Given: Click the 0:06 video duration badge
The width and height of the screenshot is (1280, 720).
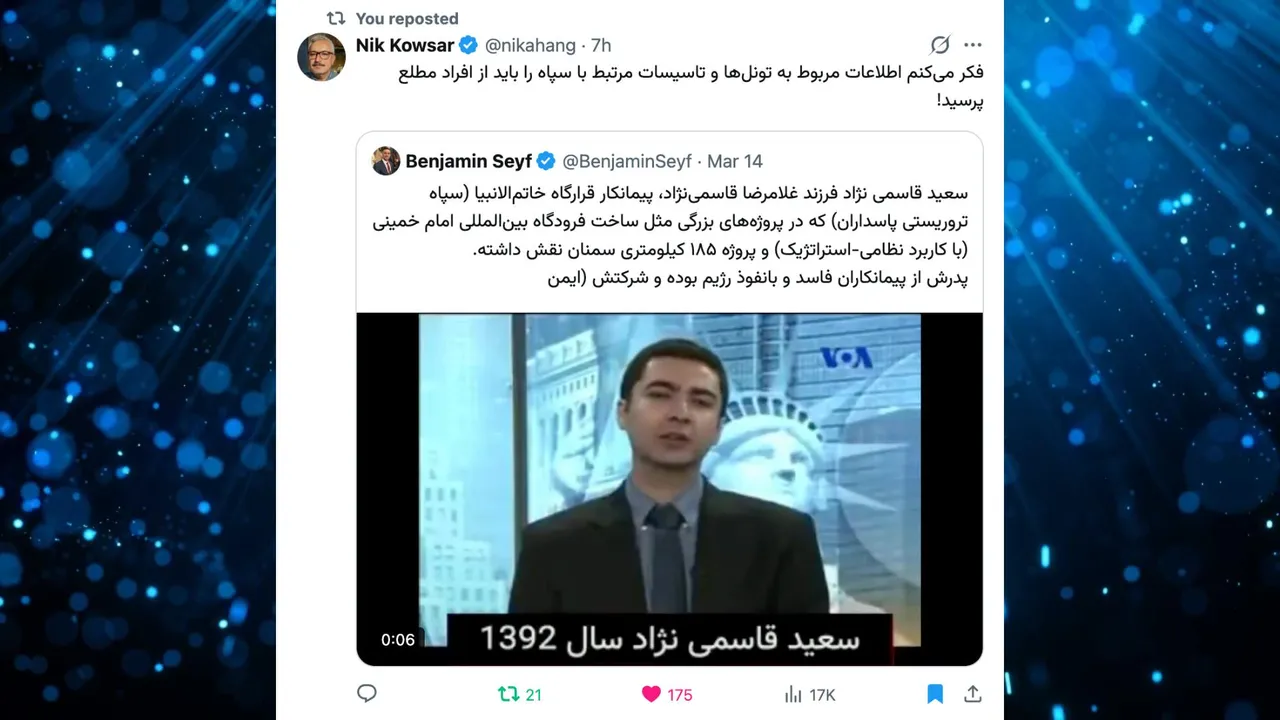Looking at the screenshot, I should click(398, 640).
